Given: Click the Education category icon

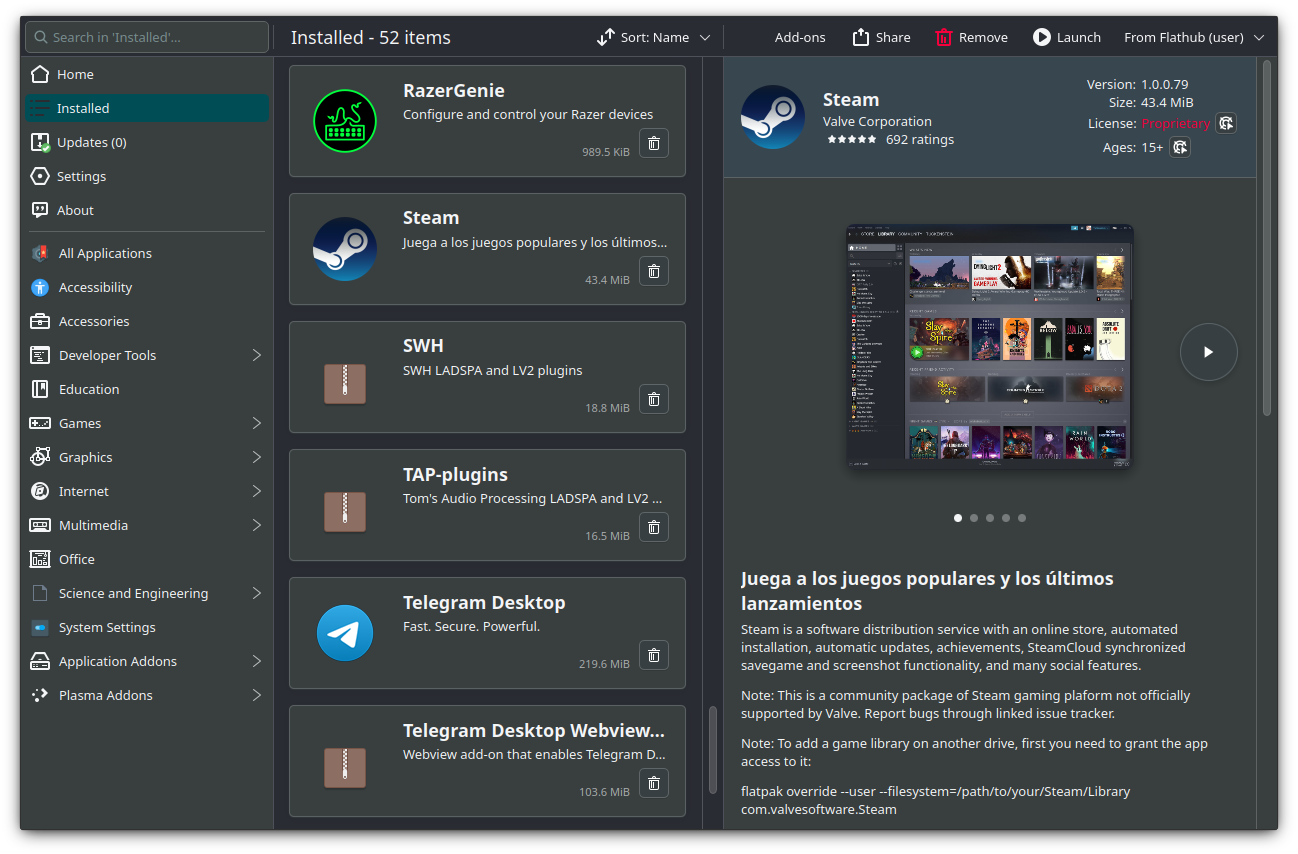Looking at the screenshot, I should [x=40, y=389].
